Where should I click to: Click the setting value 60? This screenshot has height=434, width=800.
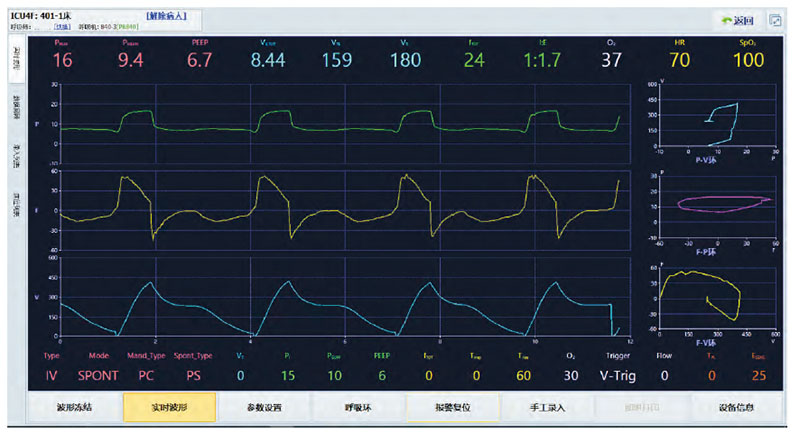click(523, 376)
